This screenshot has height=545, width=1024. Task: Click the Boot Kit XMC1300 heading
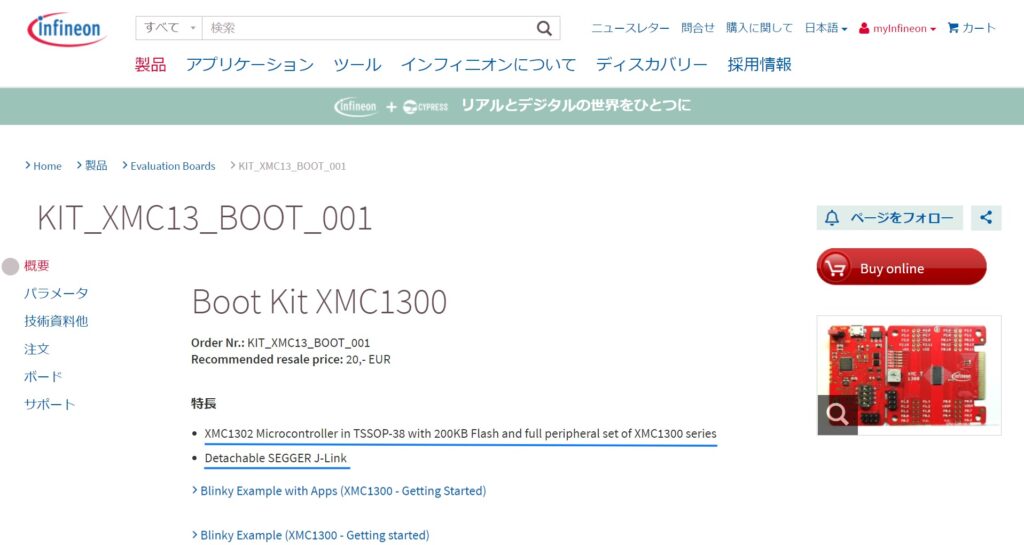point(319,302)
